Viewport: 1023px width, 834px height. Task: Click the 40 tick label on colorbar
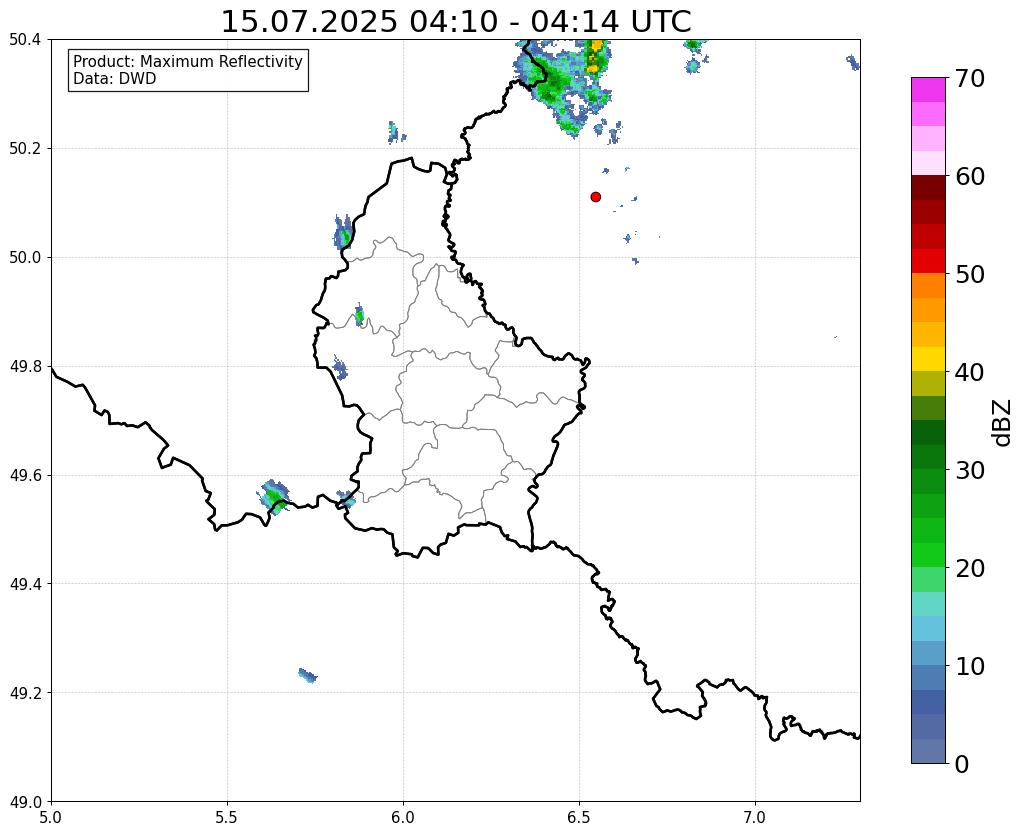[970, 372]
